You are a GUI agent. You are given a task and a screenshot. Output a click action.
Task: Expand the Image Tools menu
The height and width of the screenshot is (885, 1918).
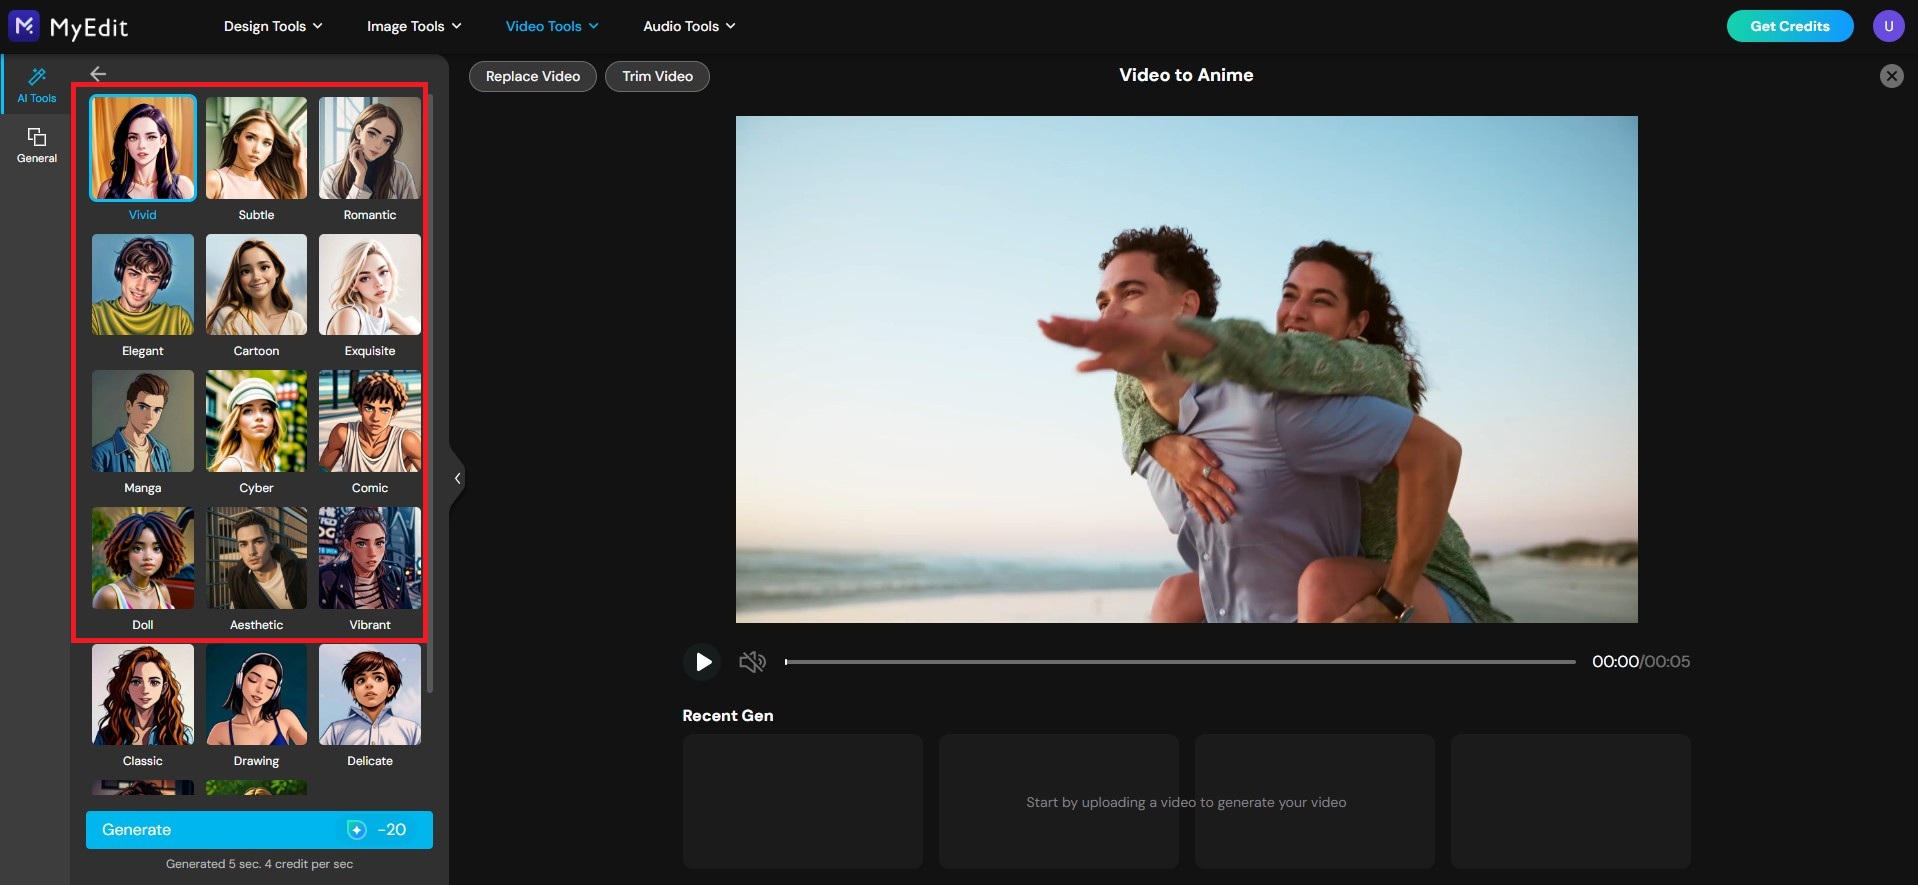coord(414,26)
